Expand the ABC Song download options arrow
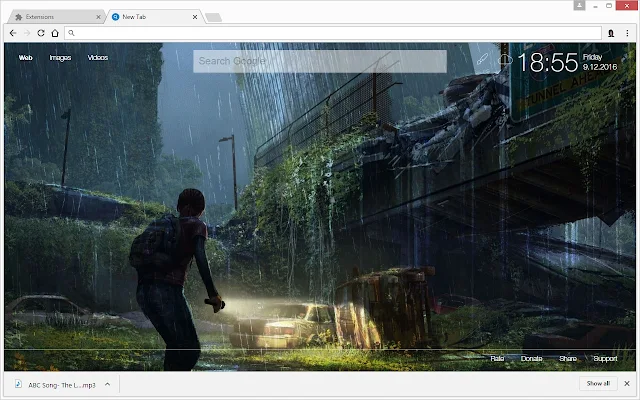 (107, 384)
